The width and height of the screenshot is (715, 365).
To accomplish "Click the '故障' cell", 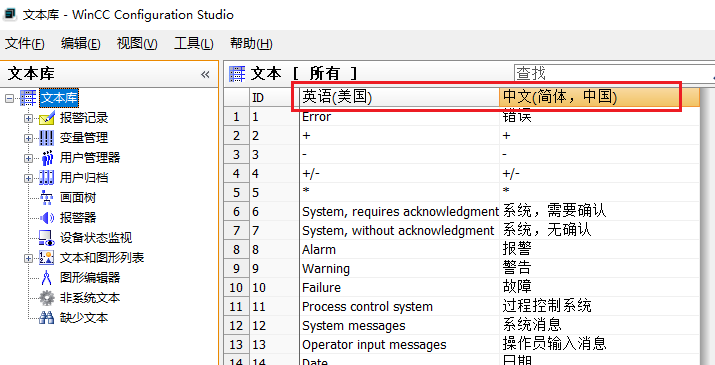I will pos(600,288).
